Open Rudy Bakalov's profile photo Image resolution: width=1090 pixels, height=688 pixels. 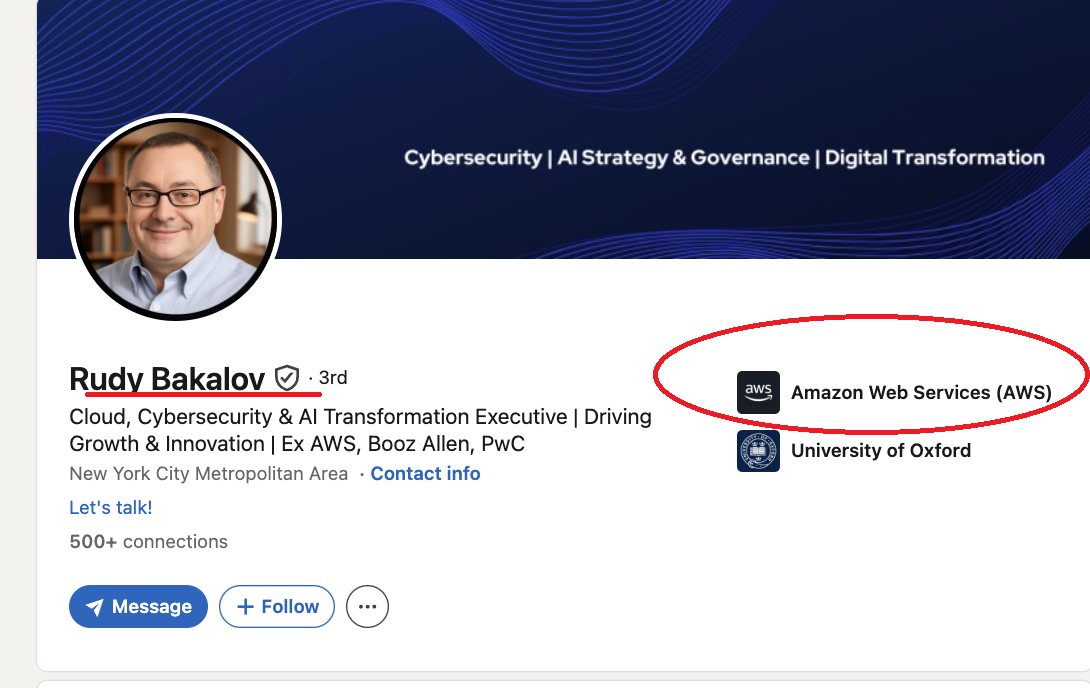[175, 220]
